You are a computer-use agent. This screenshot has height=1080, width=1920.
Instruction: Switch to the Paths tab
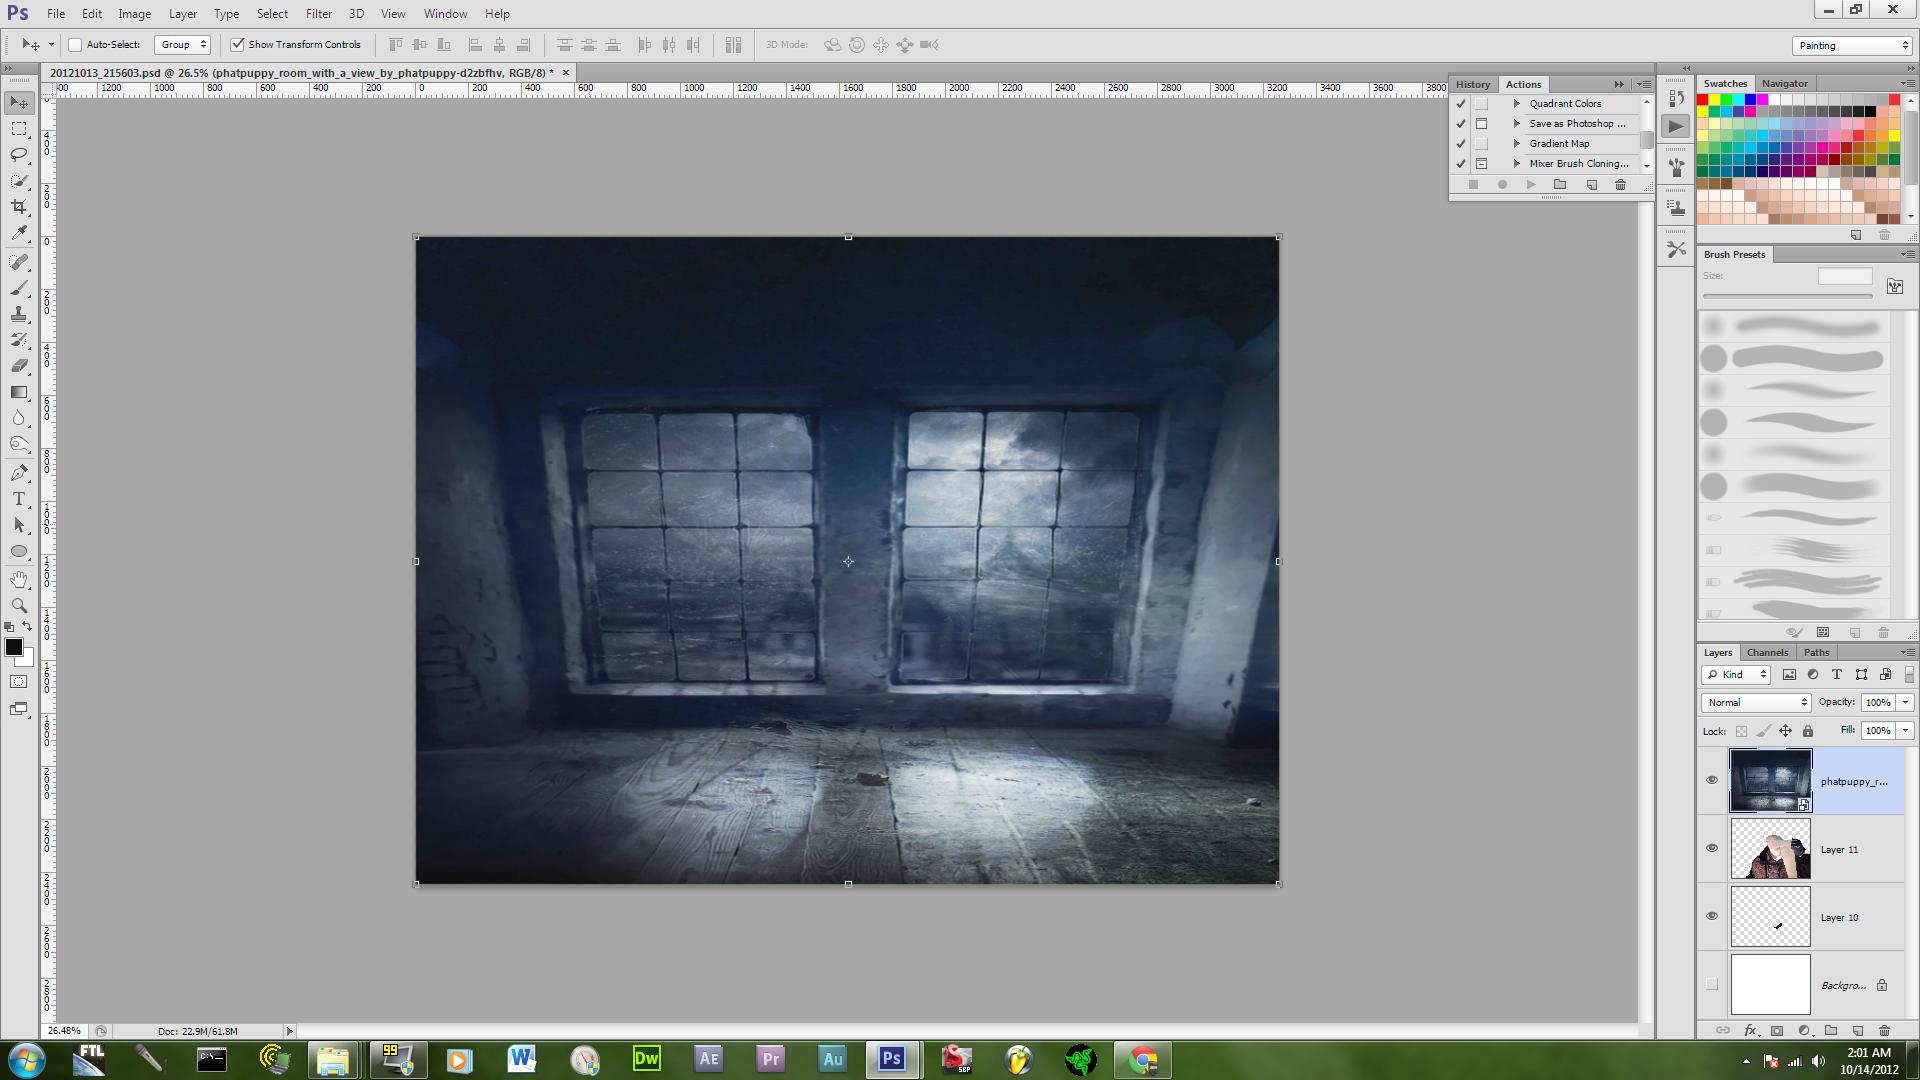pos(1816,653)
